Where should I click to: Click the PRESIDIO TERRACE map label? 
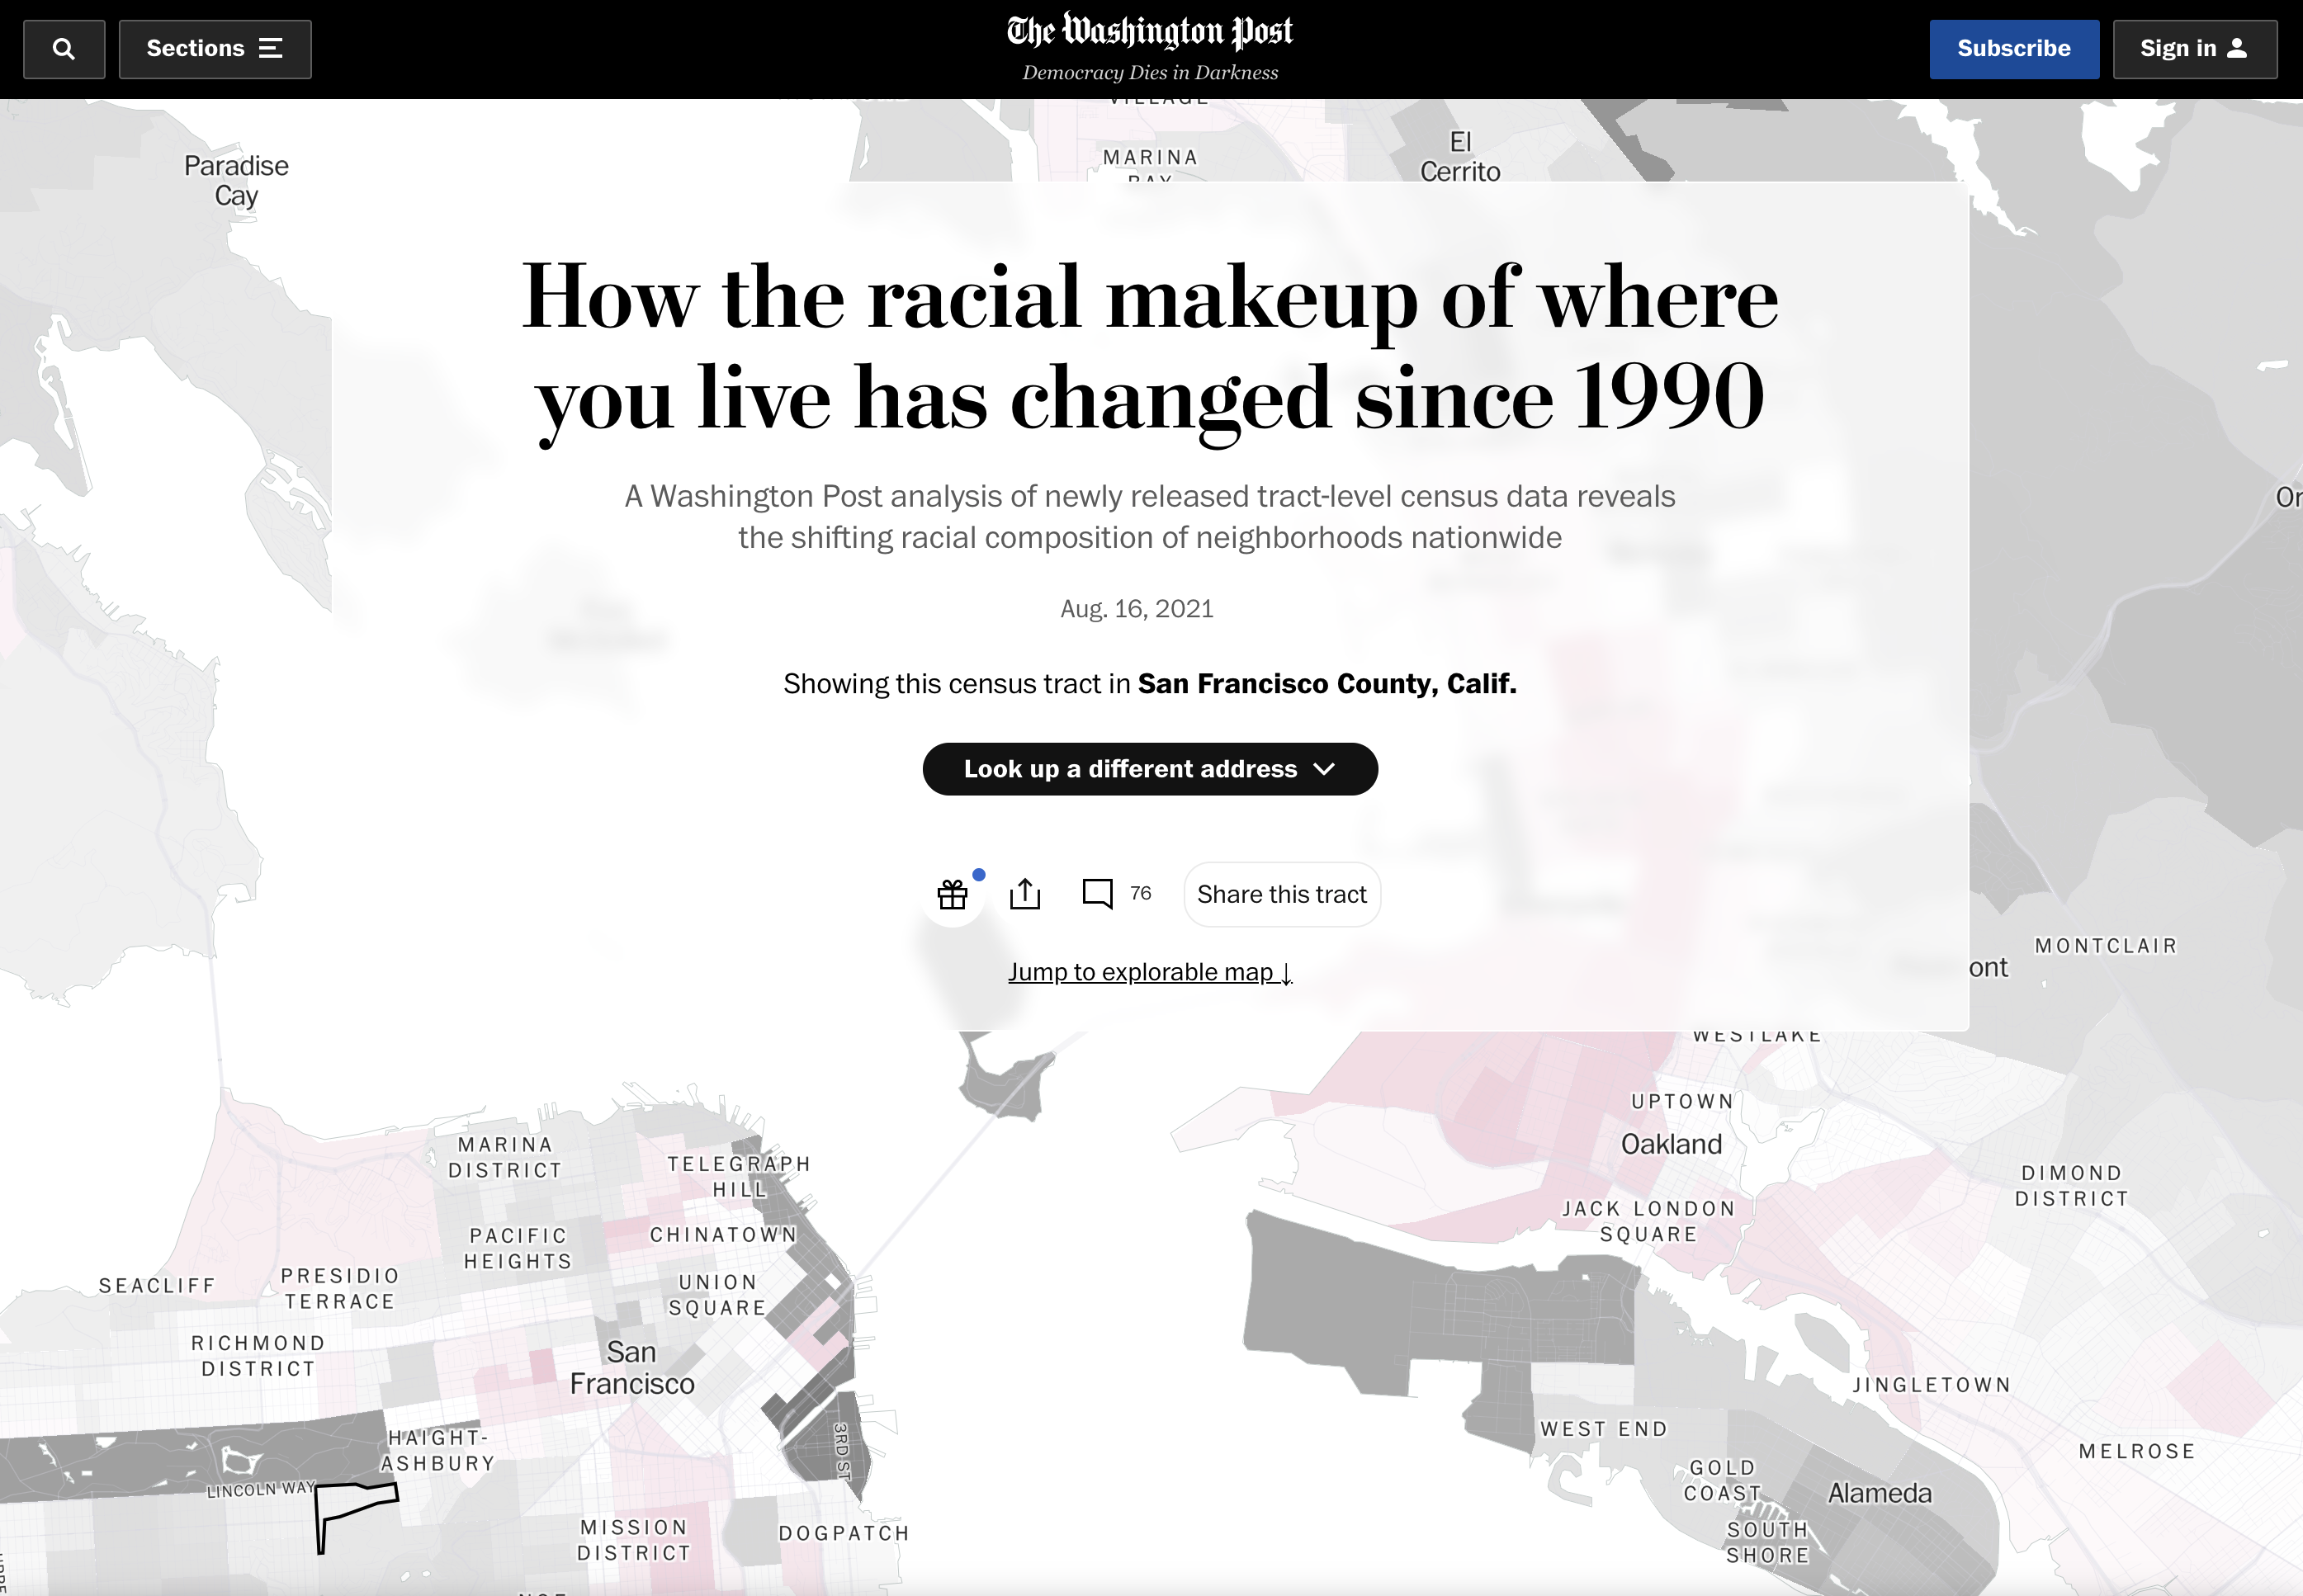pos(340,1289)
